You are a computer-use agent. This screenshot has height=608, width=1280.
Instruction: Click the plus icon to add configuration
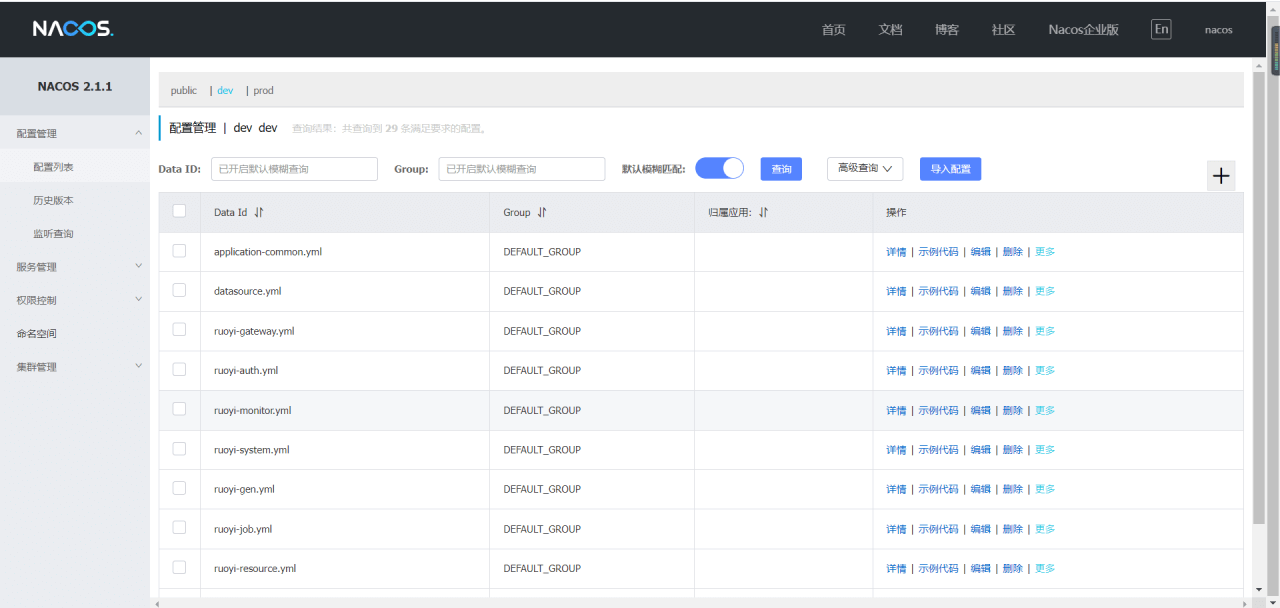(1221, 176)
